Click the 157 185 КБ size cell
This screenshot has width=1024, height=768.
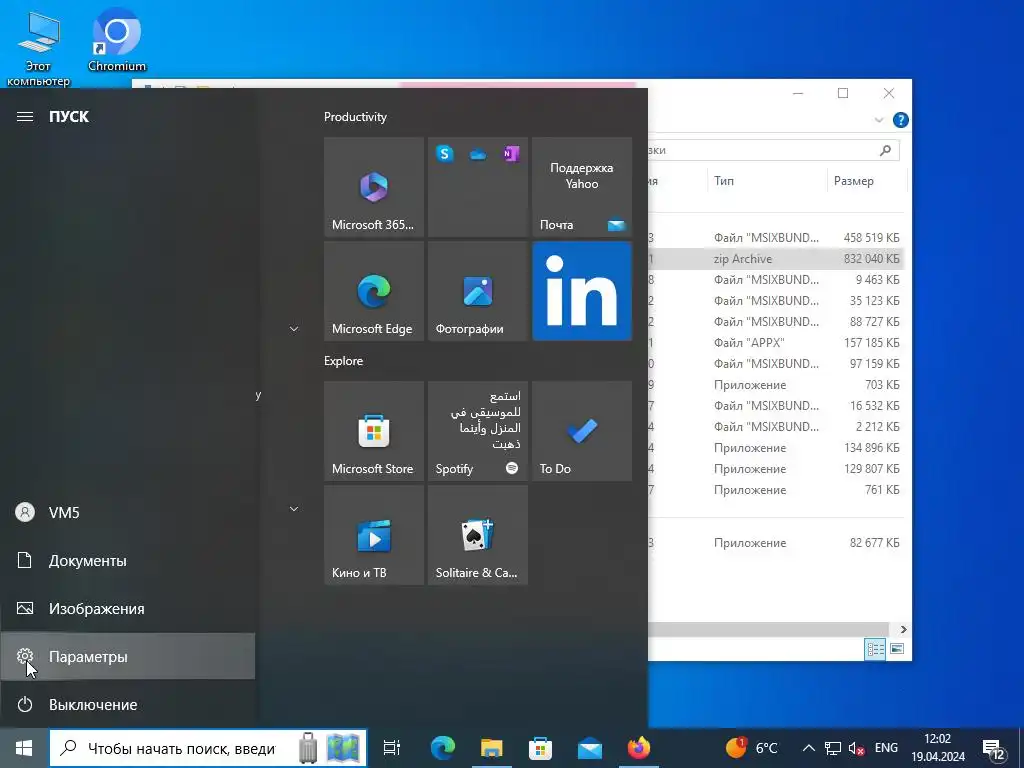coord(871,343)
